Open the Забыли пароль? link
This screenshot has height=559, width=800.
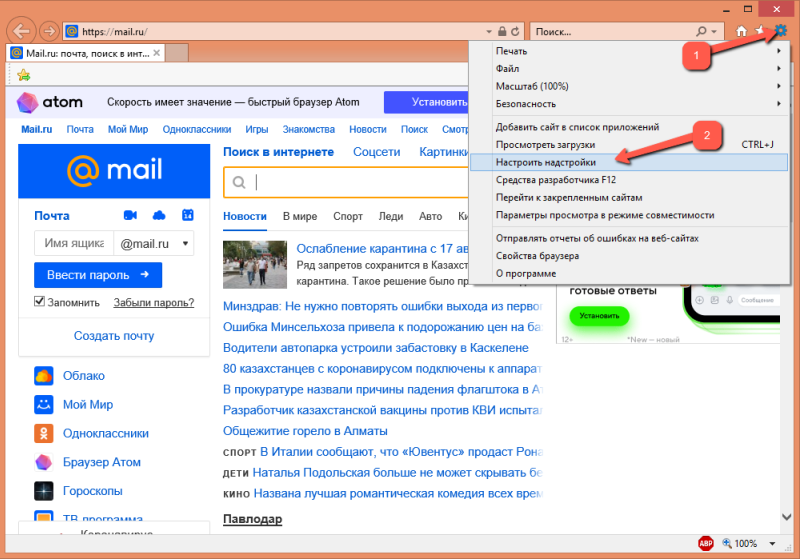point(154,302)
